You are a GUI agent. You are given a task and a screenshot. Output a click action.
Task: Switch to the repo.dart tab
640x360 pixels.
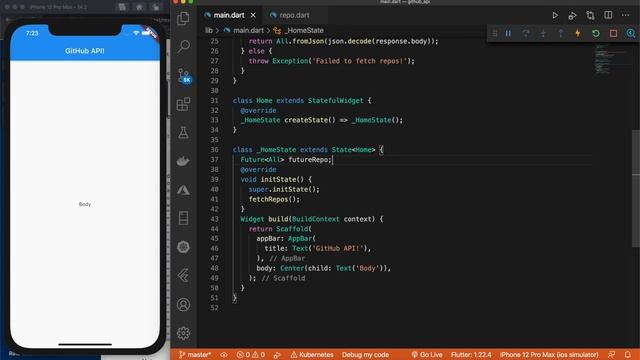click(294, 15)
